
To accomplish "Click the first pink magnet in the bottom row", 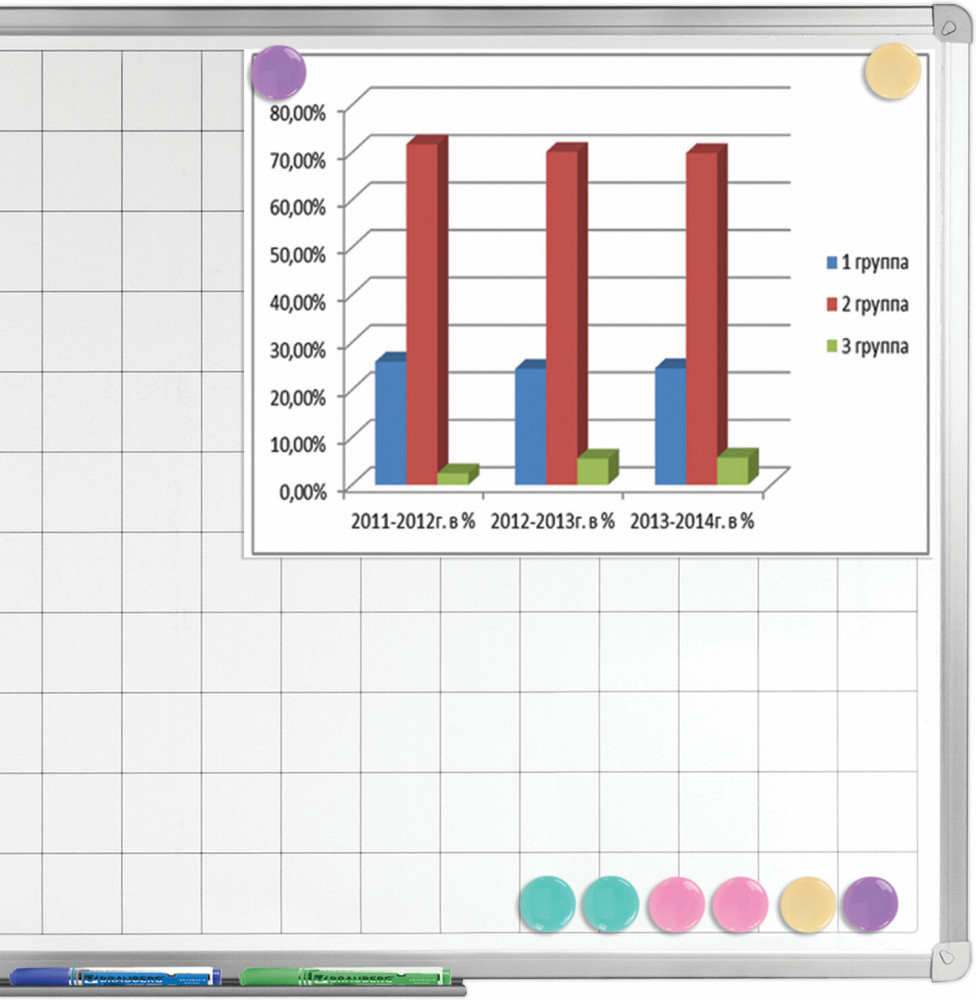I will coord(676,903).
